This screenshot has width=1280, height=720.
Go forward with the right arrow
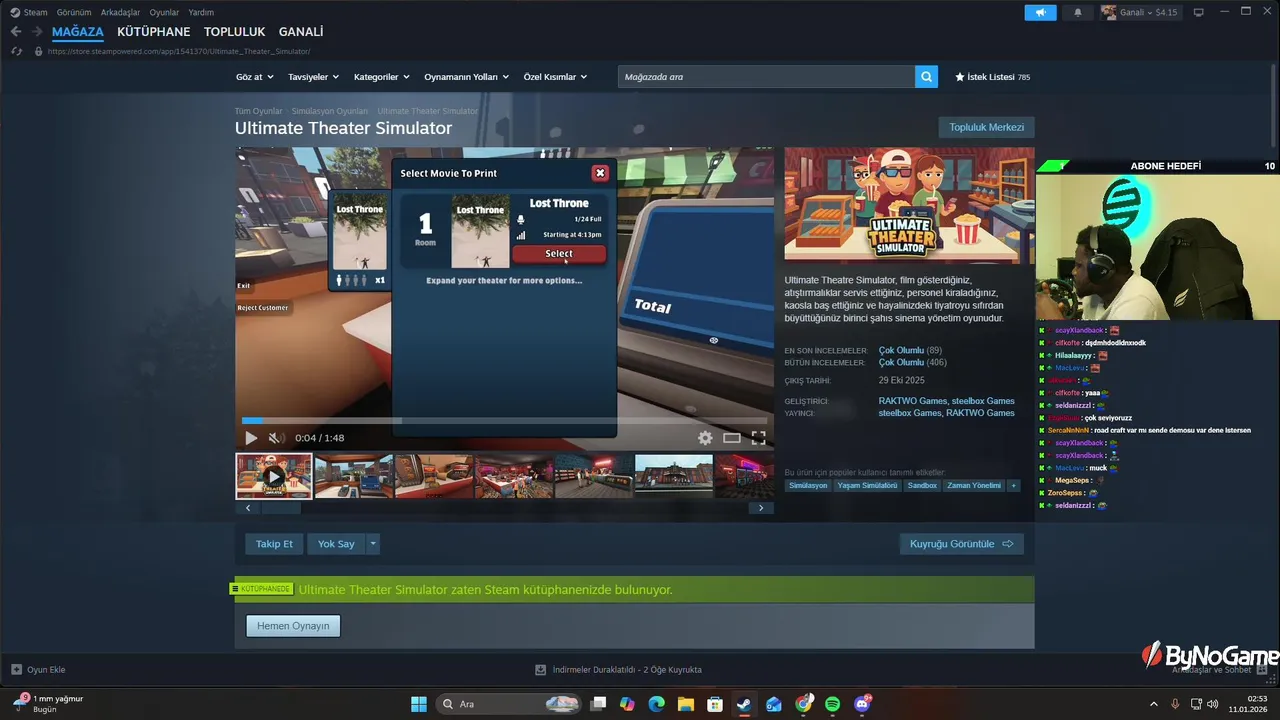coord(36,32)
